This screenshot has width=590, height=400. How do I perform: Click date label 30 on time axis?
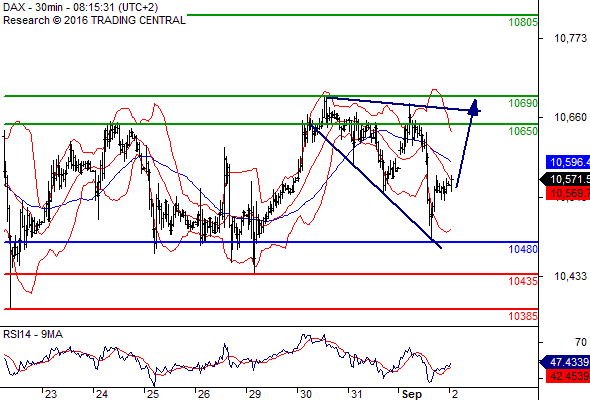(306, 394)
